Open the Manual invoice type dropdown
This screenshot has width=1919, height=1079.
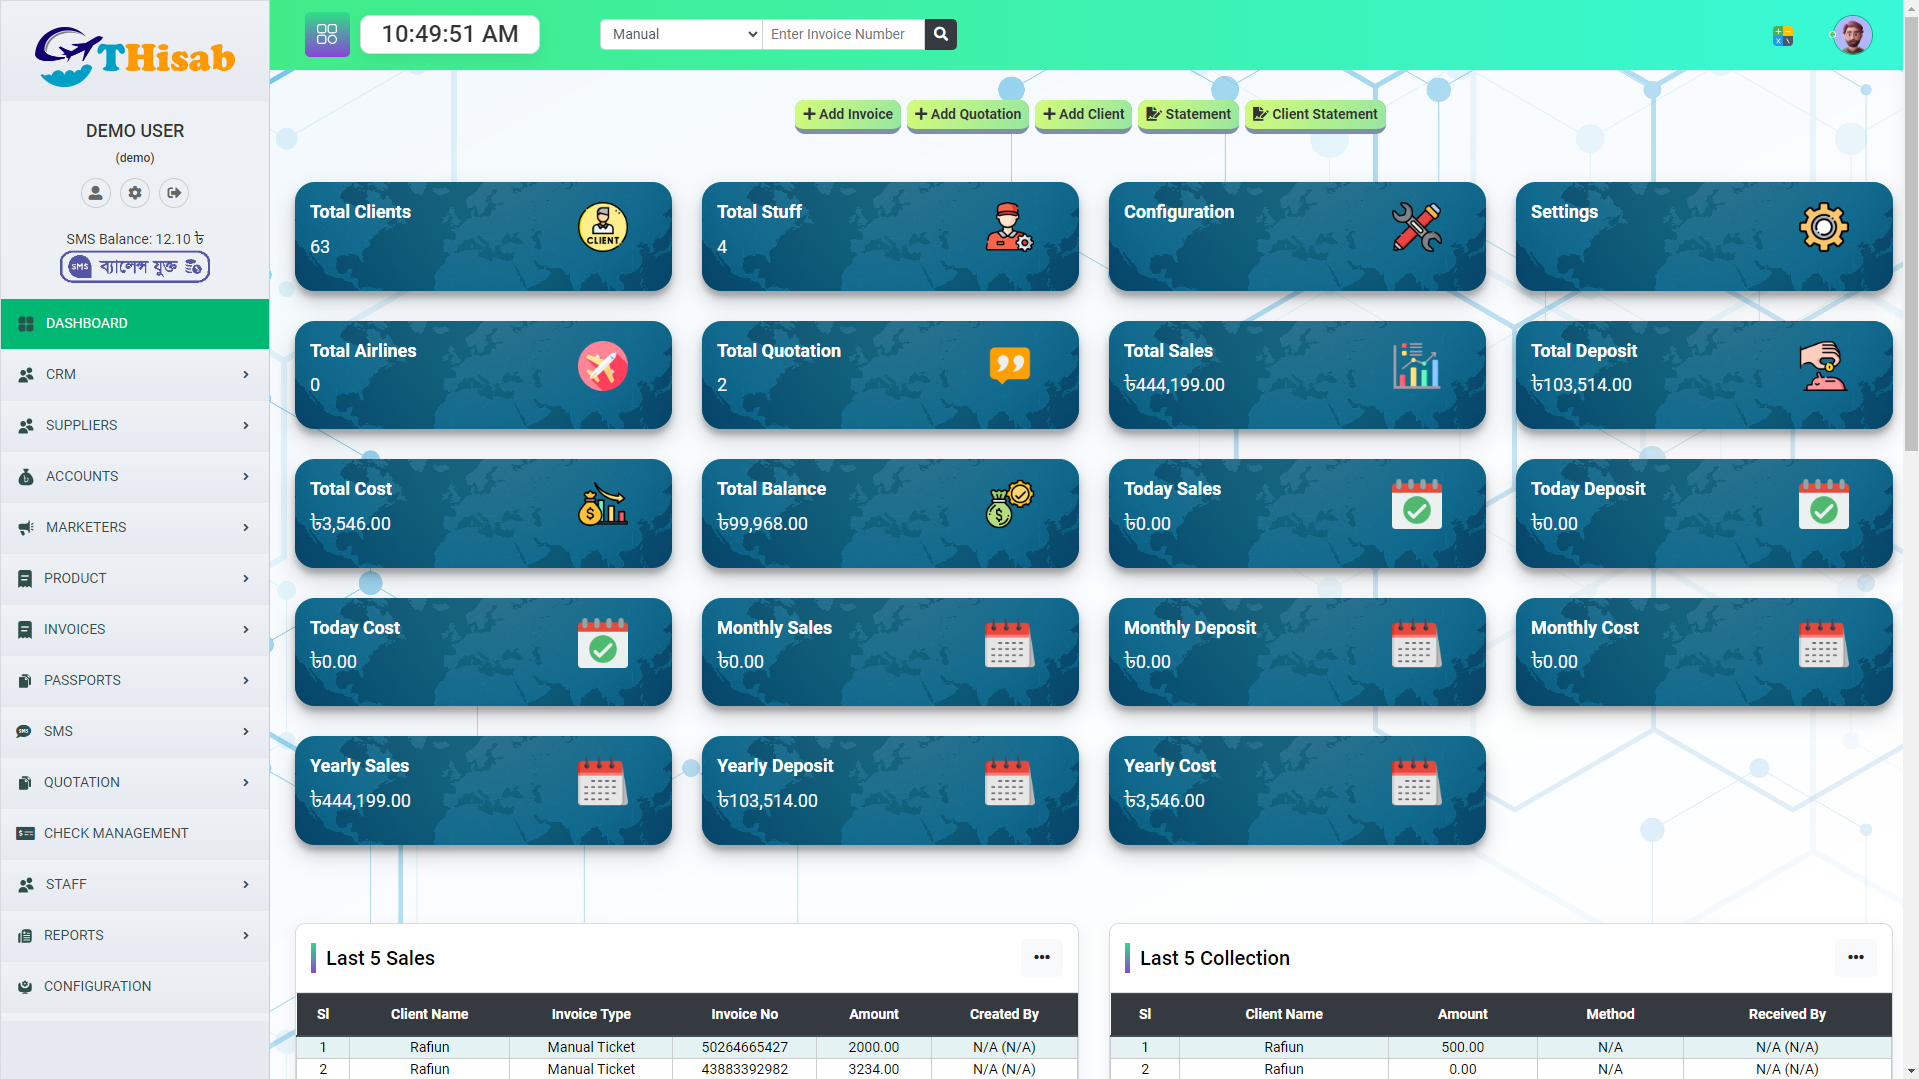click(x=681, y=34)
